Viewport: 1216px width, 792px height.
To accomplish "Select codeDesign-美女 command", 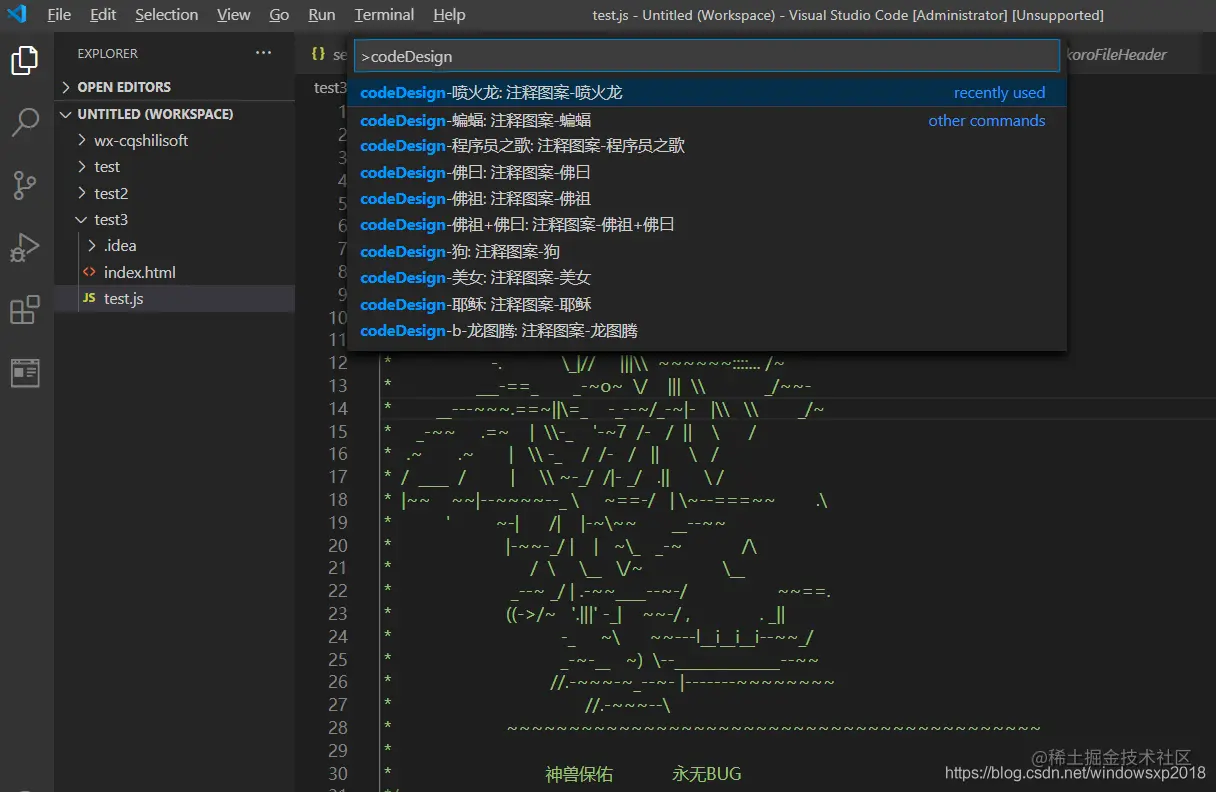I will click(706, 278).
